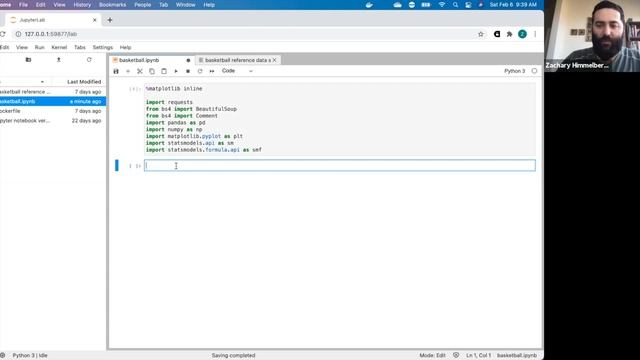Open the JupyterLab View menu
Screen dimensions: 640x360
click(x=22, y=47)
